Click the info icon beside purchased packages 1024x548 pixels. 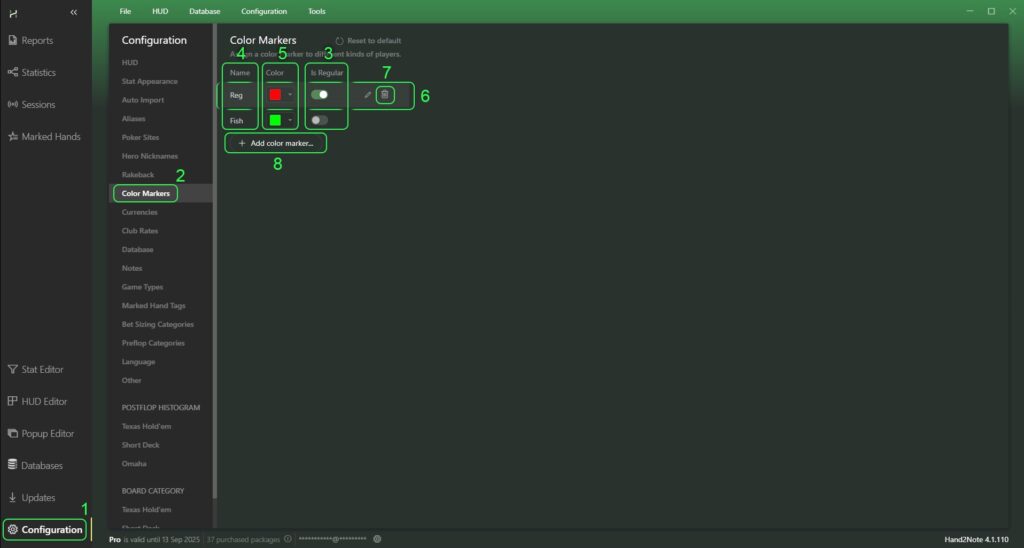pyautogui.click(x=288, y=539)
